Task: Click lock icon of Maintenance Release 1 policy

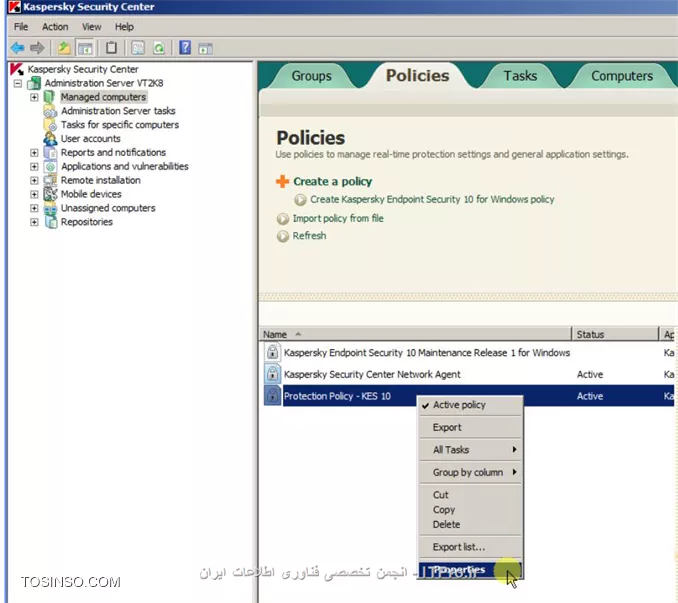Action: pos(272,352)
